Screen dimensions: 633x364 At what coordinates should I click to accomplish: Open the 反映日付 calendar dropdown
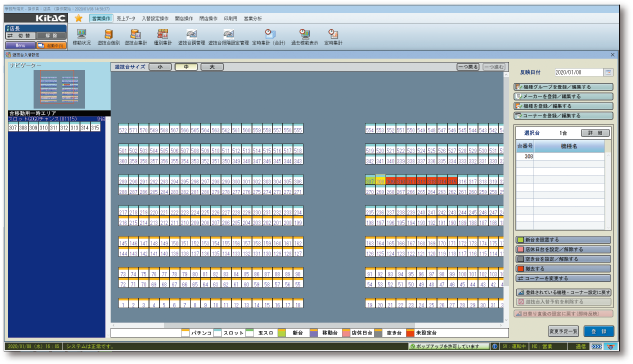(x=608, y=72)
